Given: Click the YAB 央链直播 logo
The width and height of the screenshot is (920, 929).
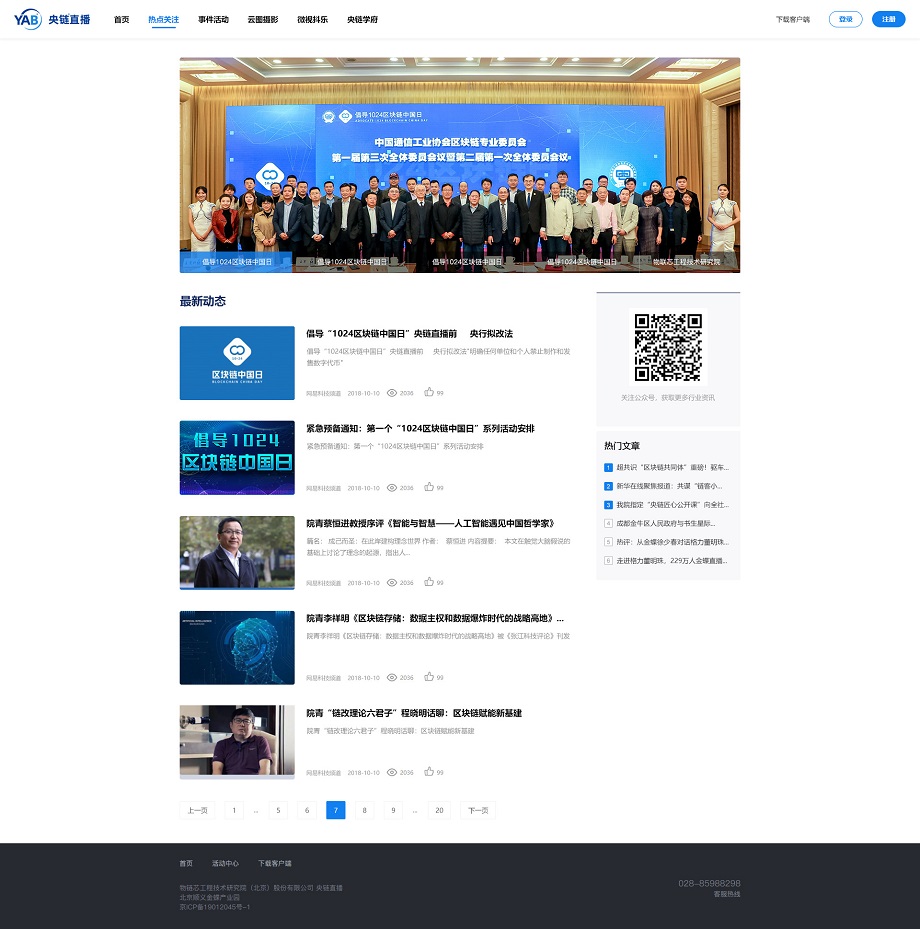Looking at the screenshot, I should pyautogui.click(x=52, y=20).
